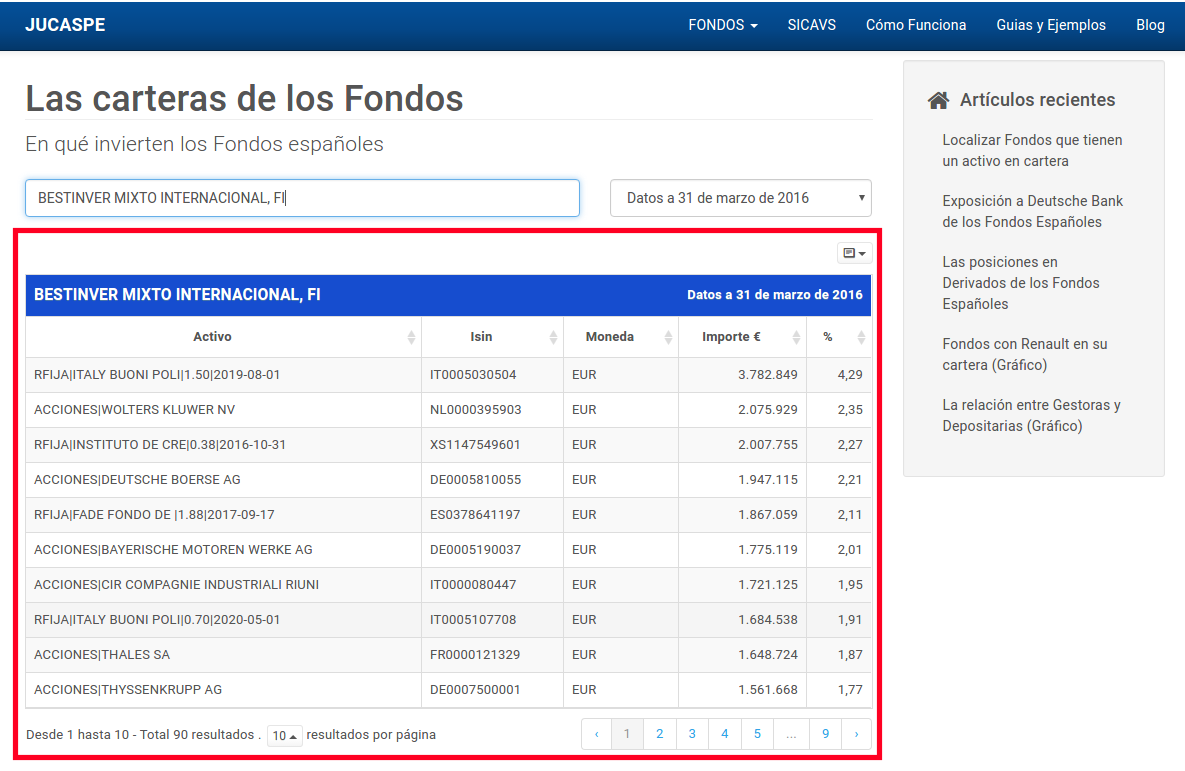Screen dimensions: 1185x771
Task: Click the BESTINVER MIXTO INTERNACIONAL table title
Action: click(x=177, y=295)
